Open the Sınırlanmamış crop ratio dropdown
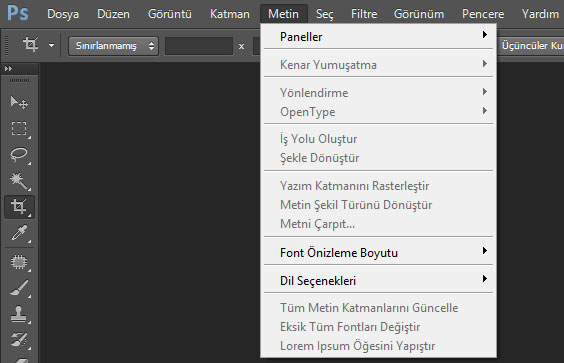 click(x=113, y=46)
